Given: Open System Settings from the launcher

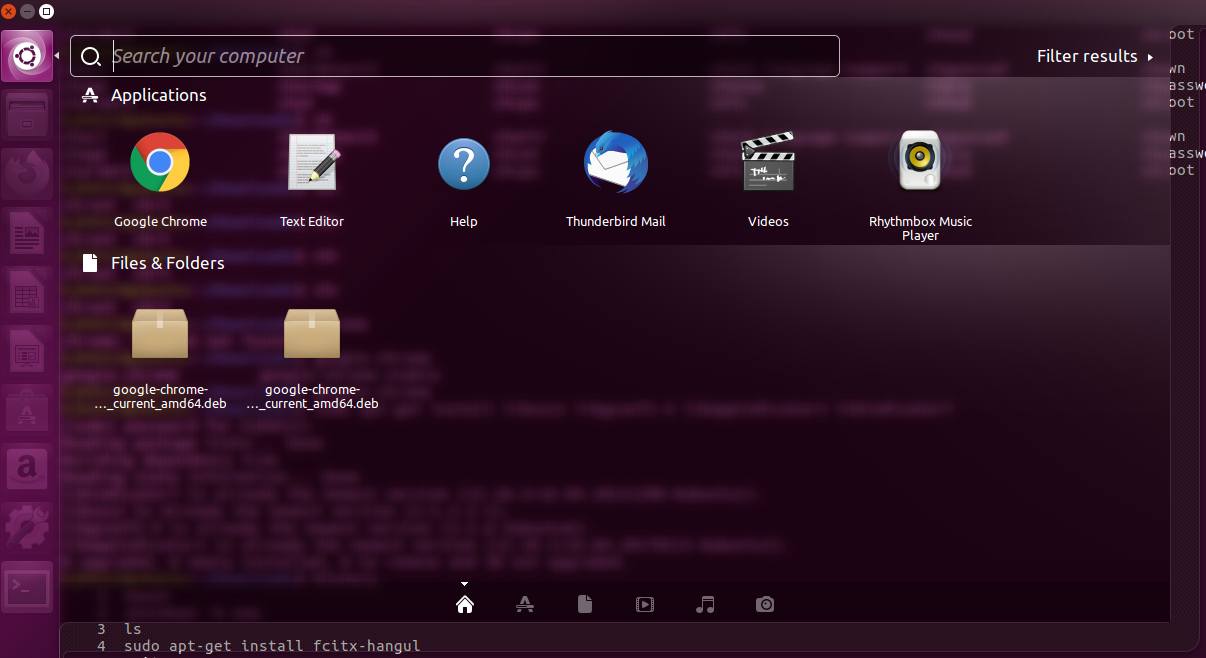Looking at the screenshot, I should (27, 529).
